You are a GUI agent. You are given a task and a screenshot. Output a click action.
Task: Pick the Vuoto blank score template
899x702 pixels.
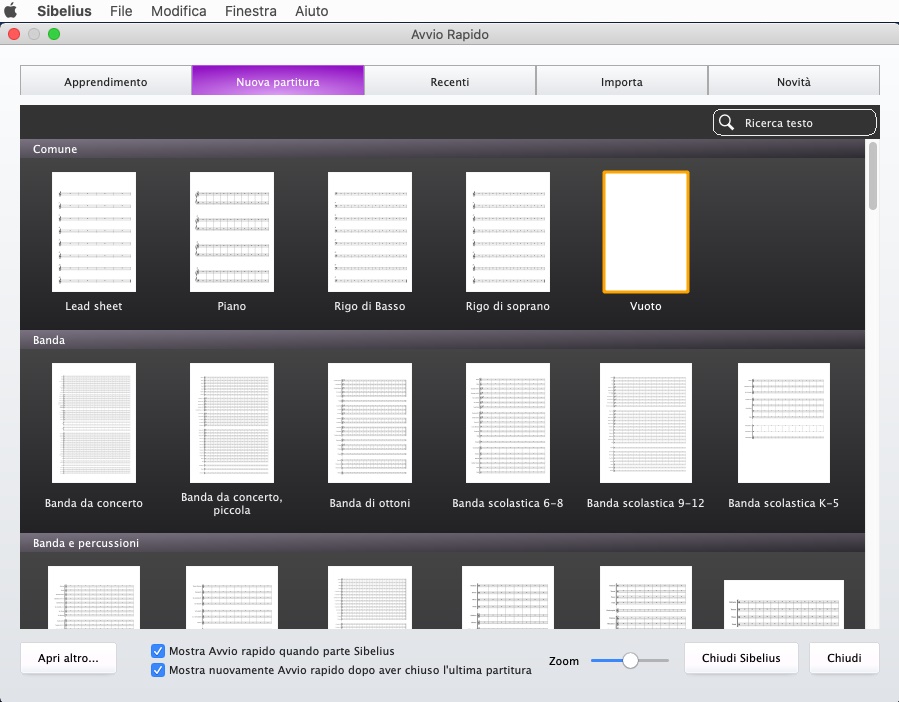point(646,232)
